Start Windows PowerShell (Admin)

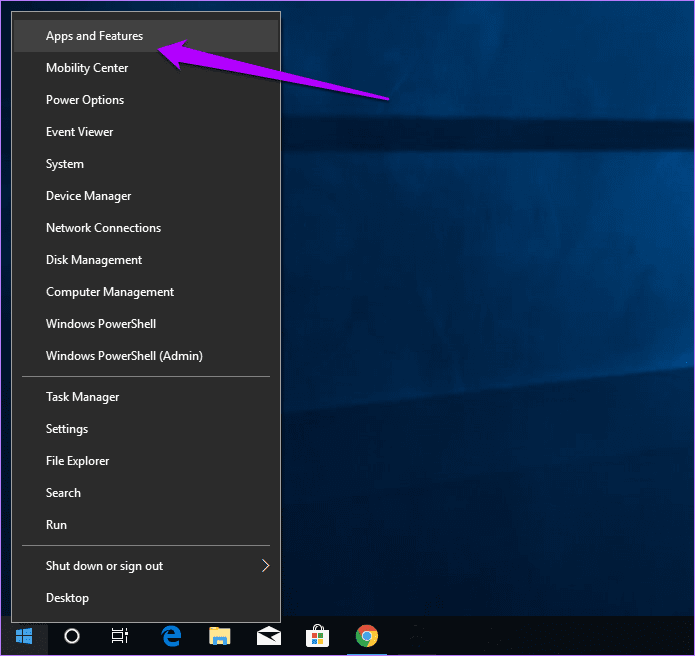[x=146, y=355]
